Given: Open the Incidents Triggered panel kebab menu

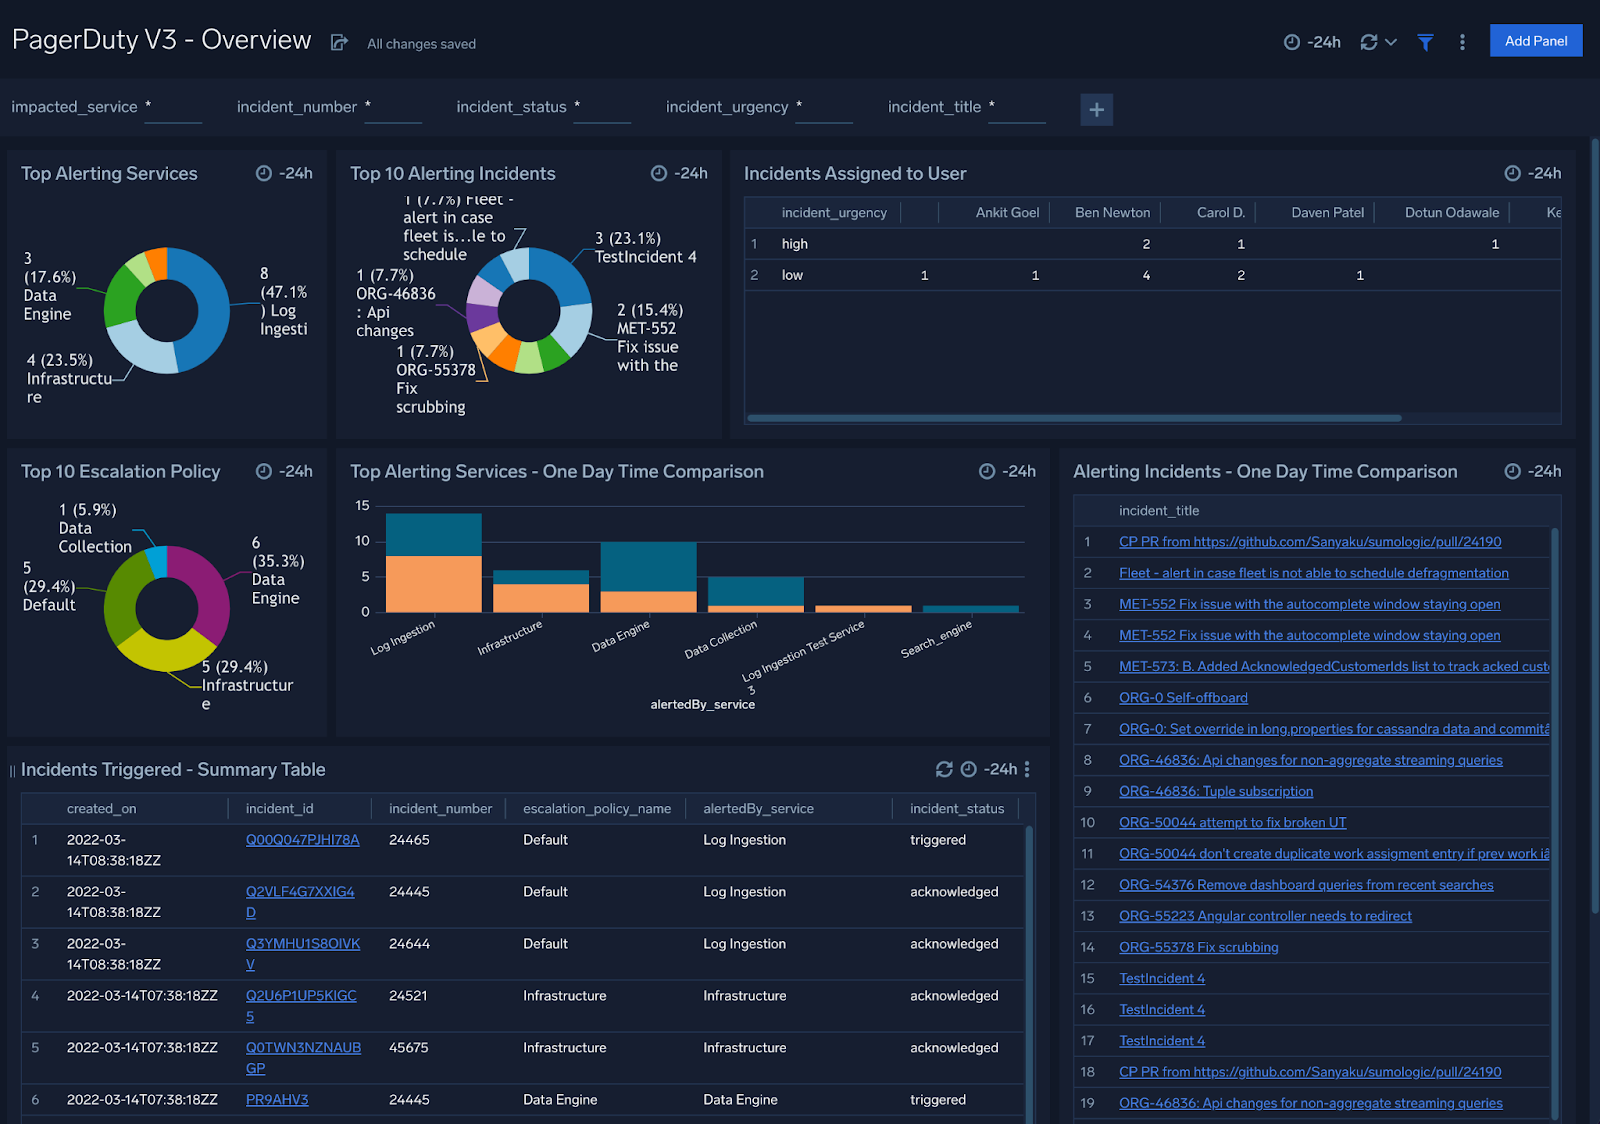Looking at the screenshot, I should [1027, 770].
